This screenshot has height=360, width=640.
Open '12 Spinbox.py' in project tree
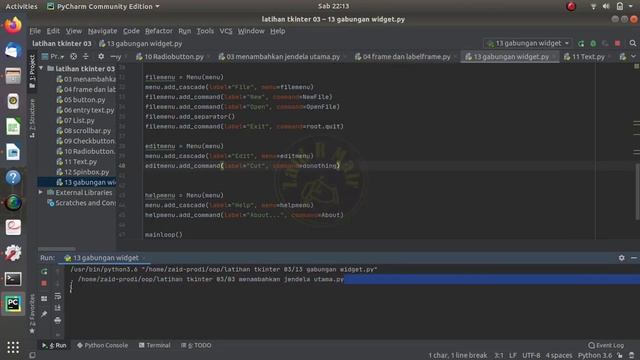click(x=82, y=172)
